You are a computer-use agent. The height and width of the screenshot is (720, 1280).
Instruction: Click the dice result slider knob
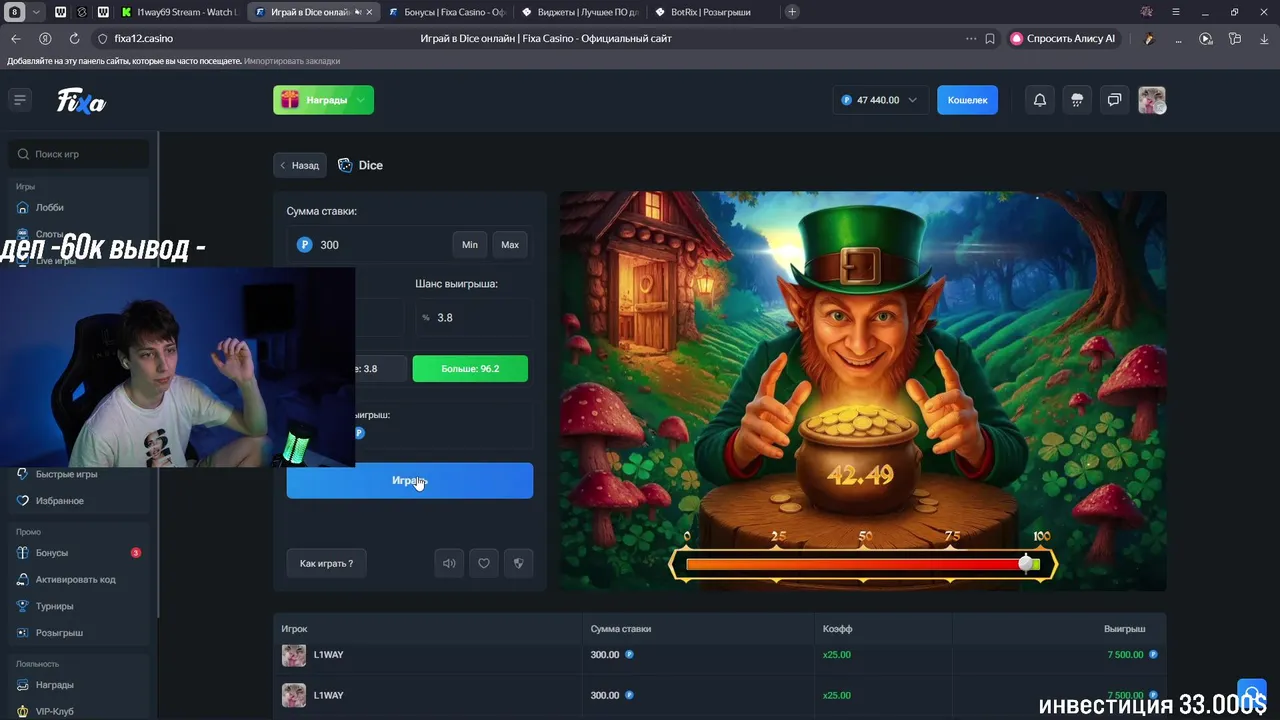click(x=1026, y=564)
